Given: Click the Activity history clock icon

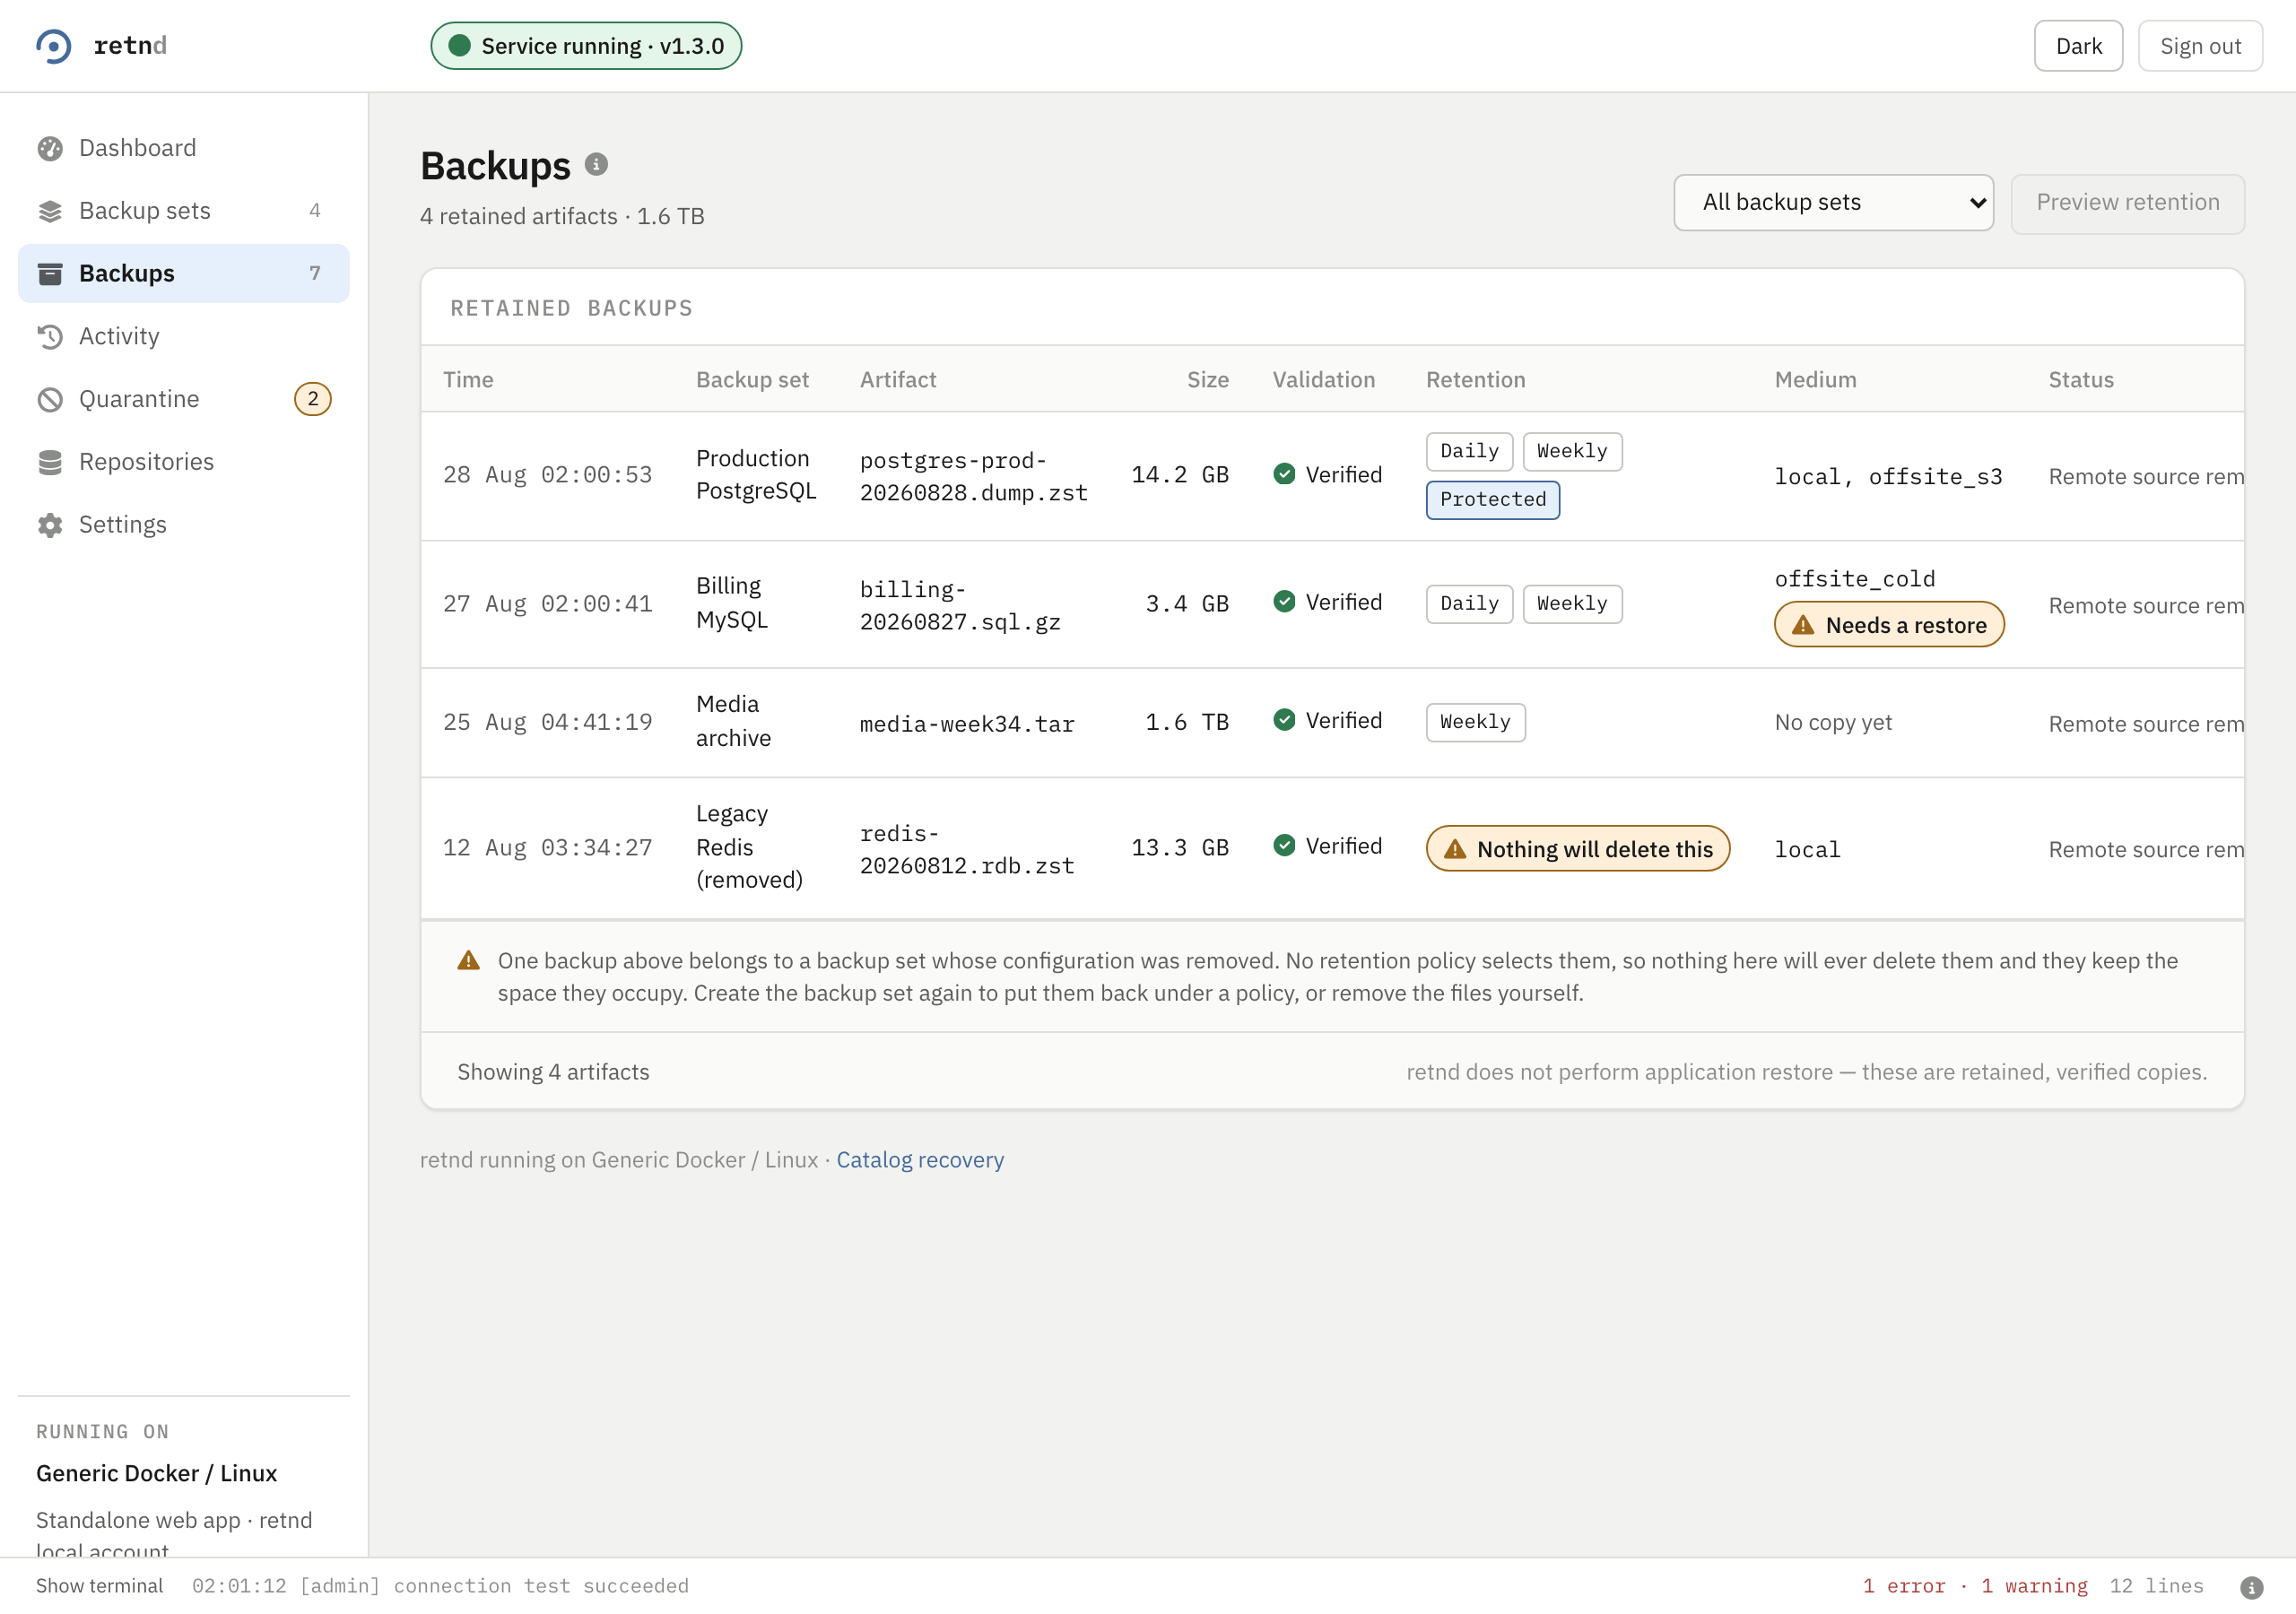Looking at the screenshot, I should tap(50, 336).
